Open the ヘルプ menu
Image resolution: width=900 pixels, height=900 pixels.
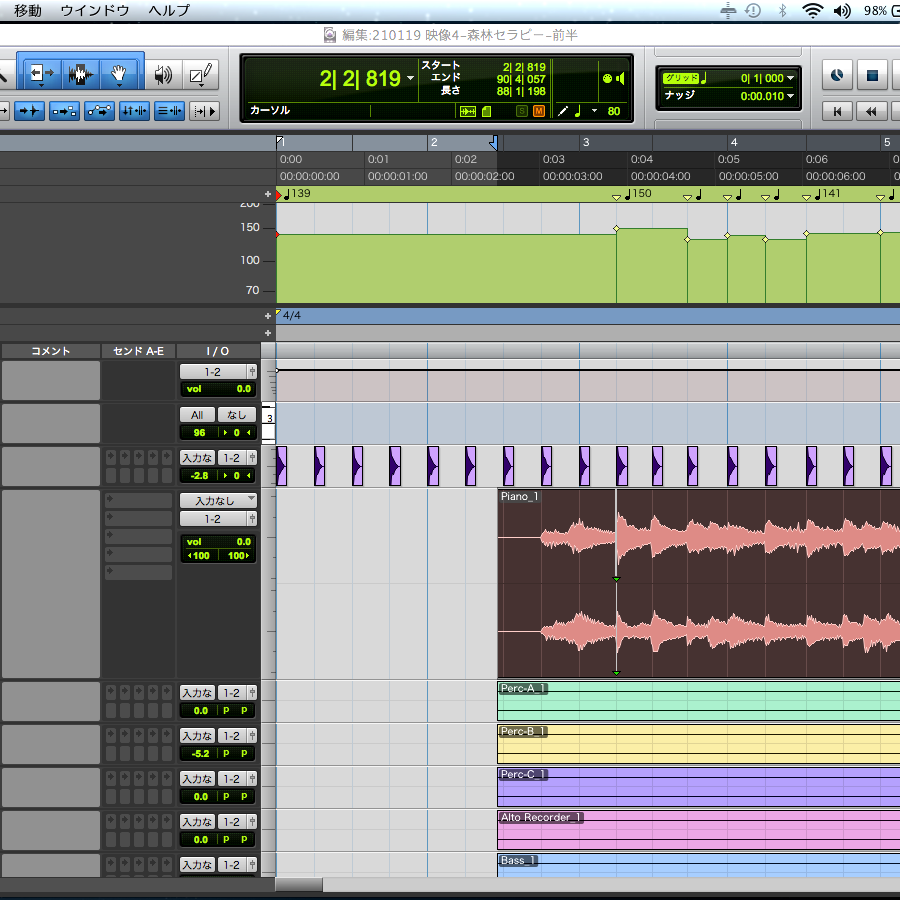(168, 10)
